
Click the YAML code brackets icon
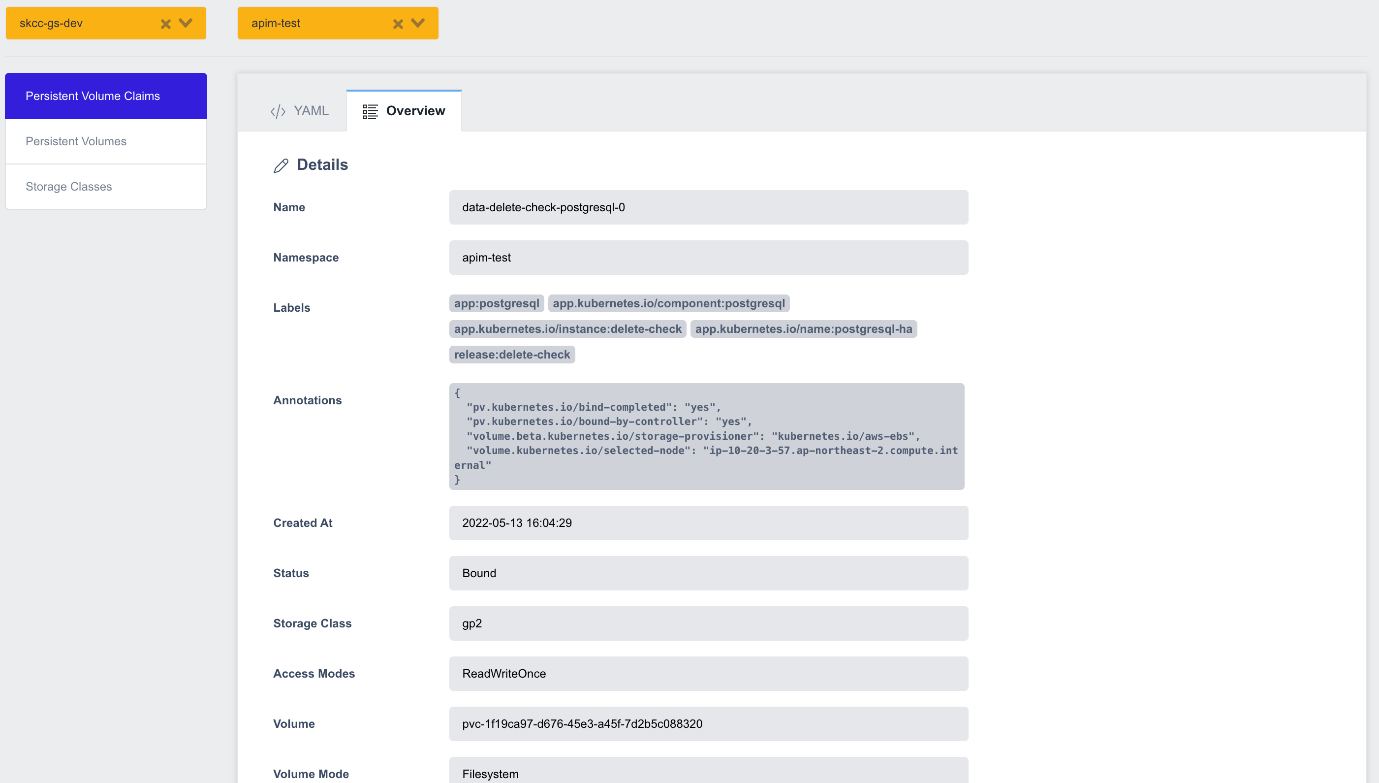click(278, 111)
